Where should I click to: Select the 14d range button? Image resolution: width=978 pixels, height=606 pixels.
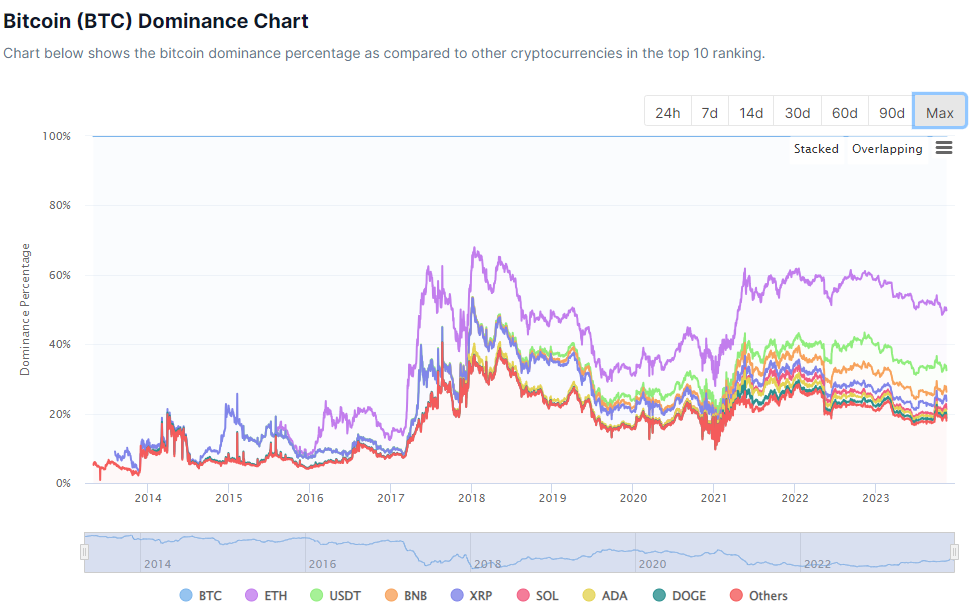pos(751,112)
